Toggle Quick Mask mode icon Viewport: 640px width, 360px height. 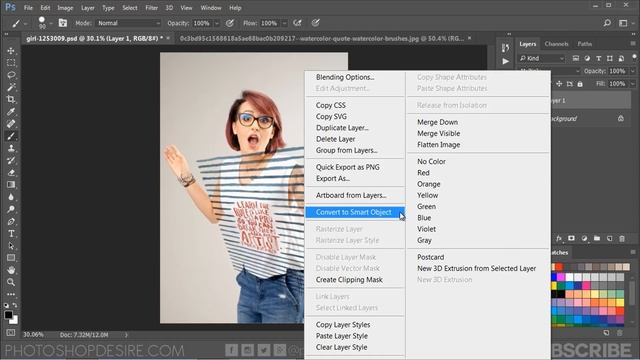pyautogui.click(x=11, y=333)
